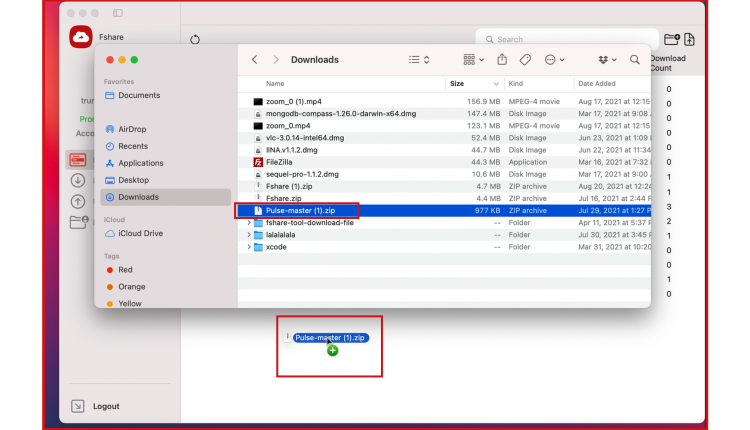The height and width of the screenshot is (430, 750).
Task: Select Applications in Finder sidebar
Action: click(x=165, y=163)
